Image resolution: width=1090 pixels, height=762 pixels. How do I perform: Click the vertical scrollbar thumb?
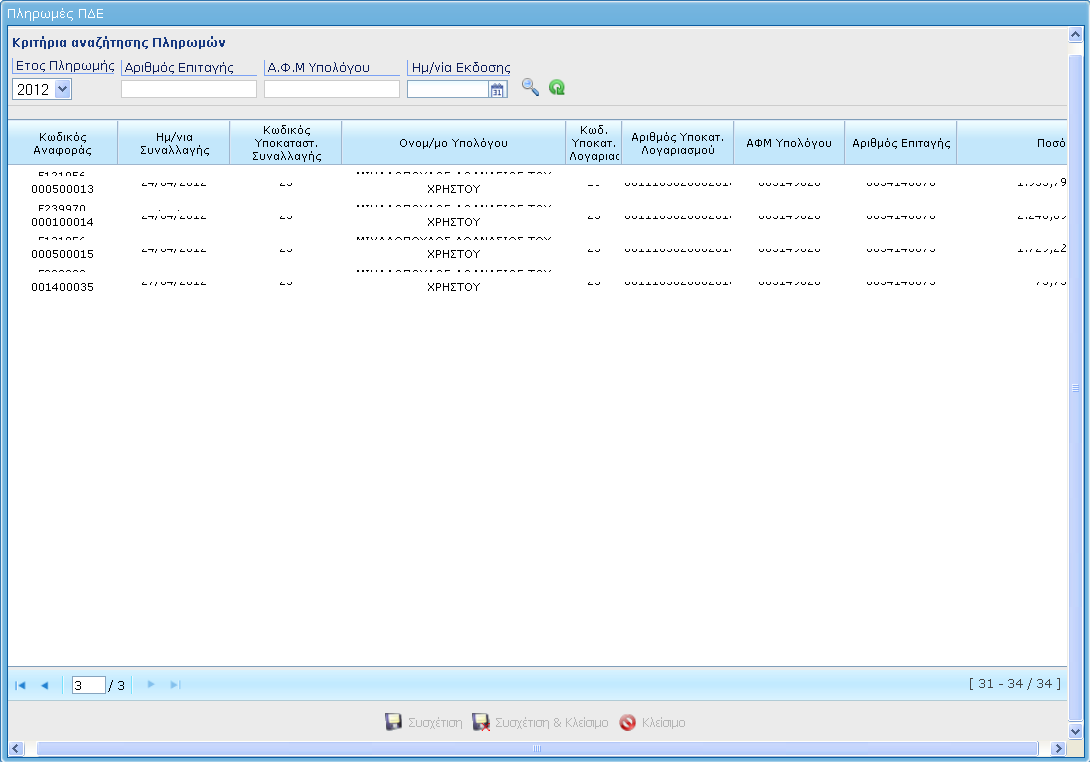pos(1075,388)
